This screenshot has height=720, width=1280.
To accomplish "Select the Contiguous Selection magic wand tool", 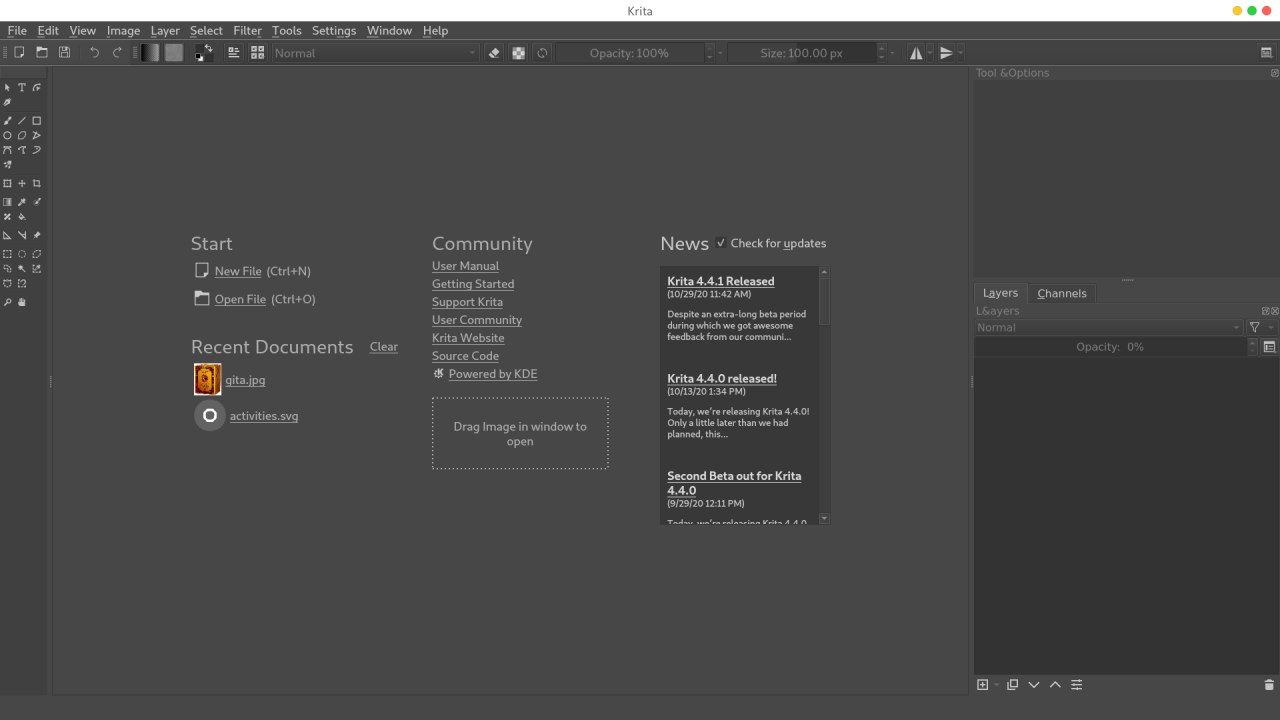I will [22, 269].
